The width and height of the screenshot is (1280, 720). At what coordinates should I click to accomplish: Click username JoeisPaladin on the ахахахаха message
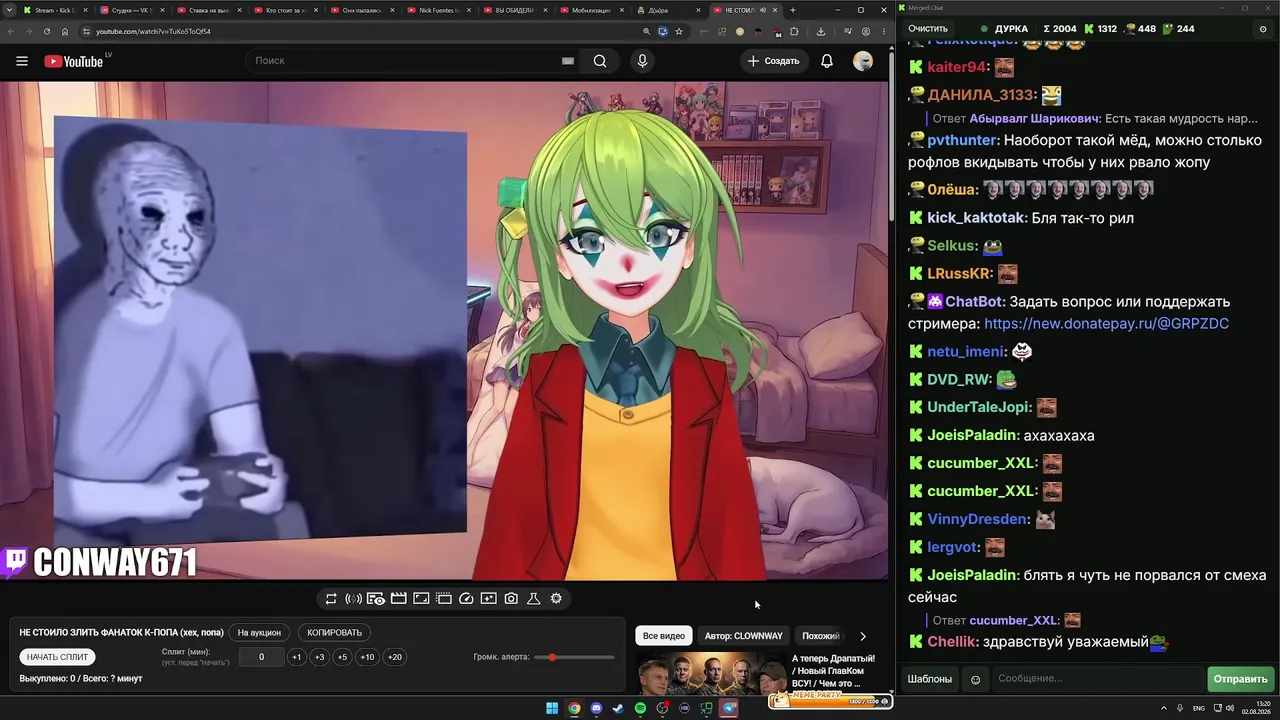point(973,436)
